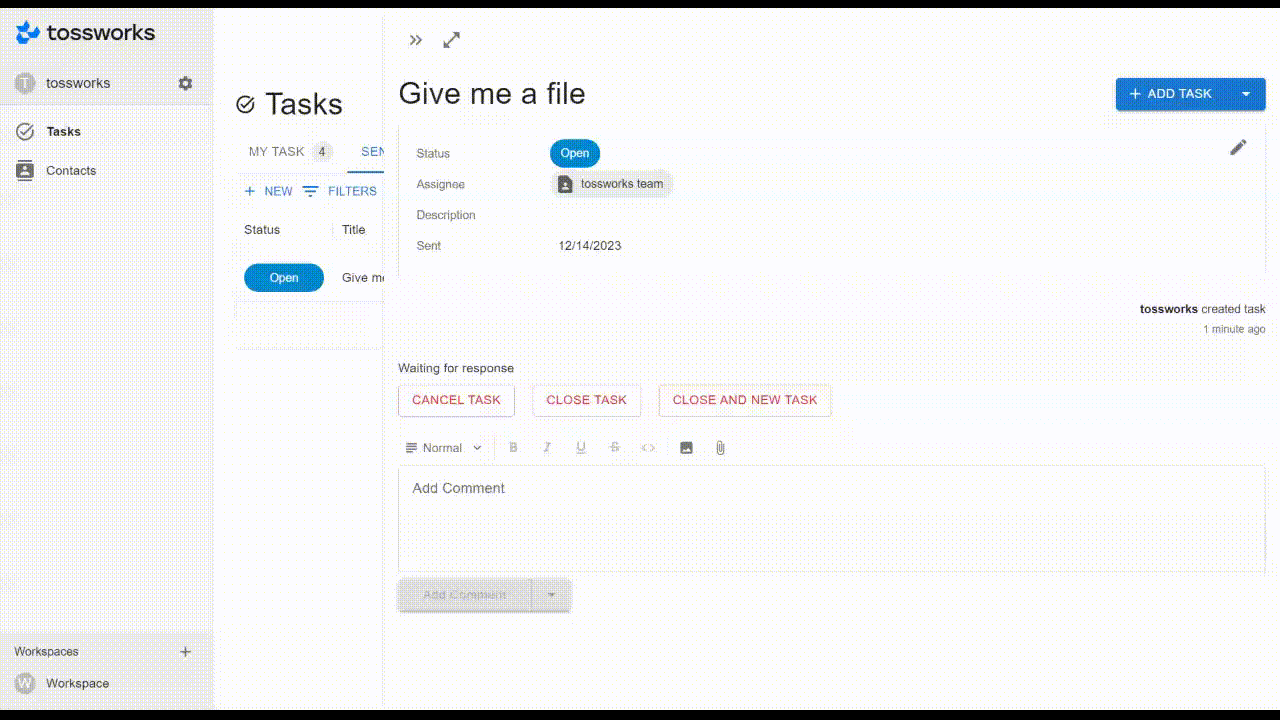Open Contacts in the sidebar
The height and width of the screenshot is (720, 1280).
pyautogui.click(x=70, y=171)
